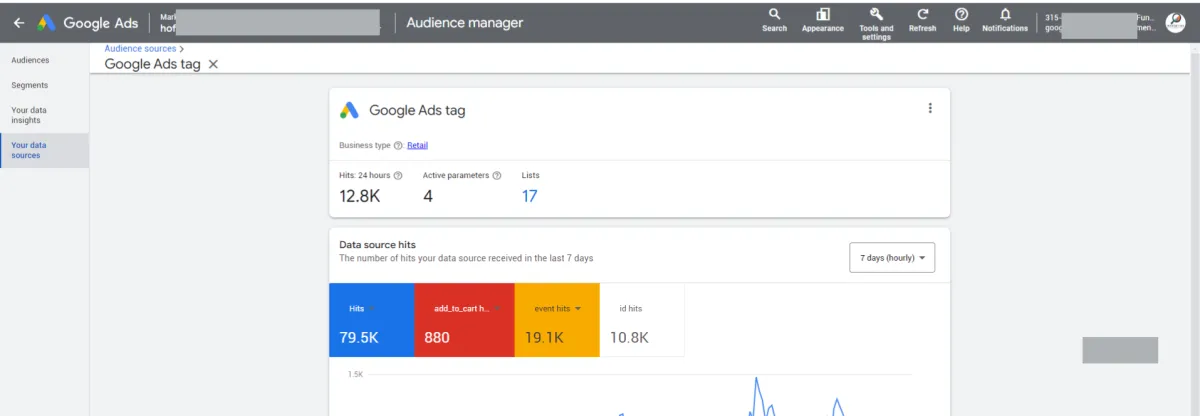Screen dimensions: 1200x416
Task: Click the Retail business type link
Action: (x=417, y=145)
